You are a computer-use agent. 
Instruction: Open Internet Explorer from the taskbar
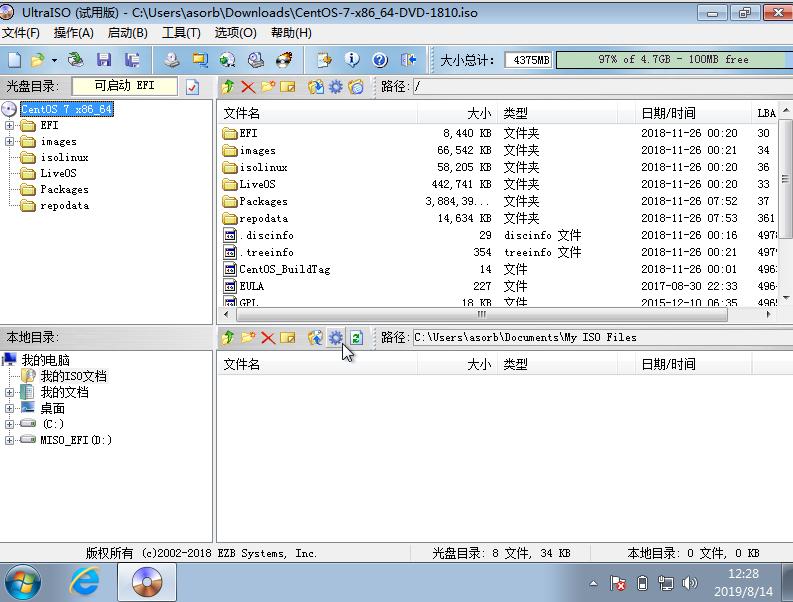pyautogui.click(x=84, y=583)
